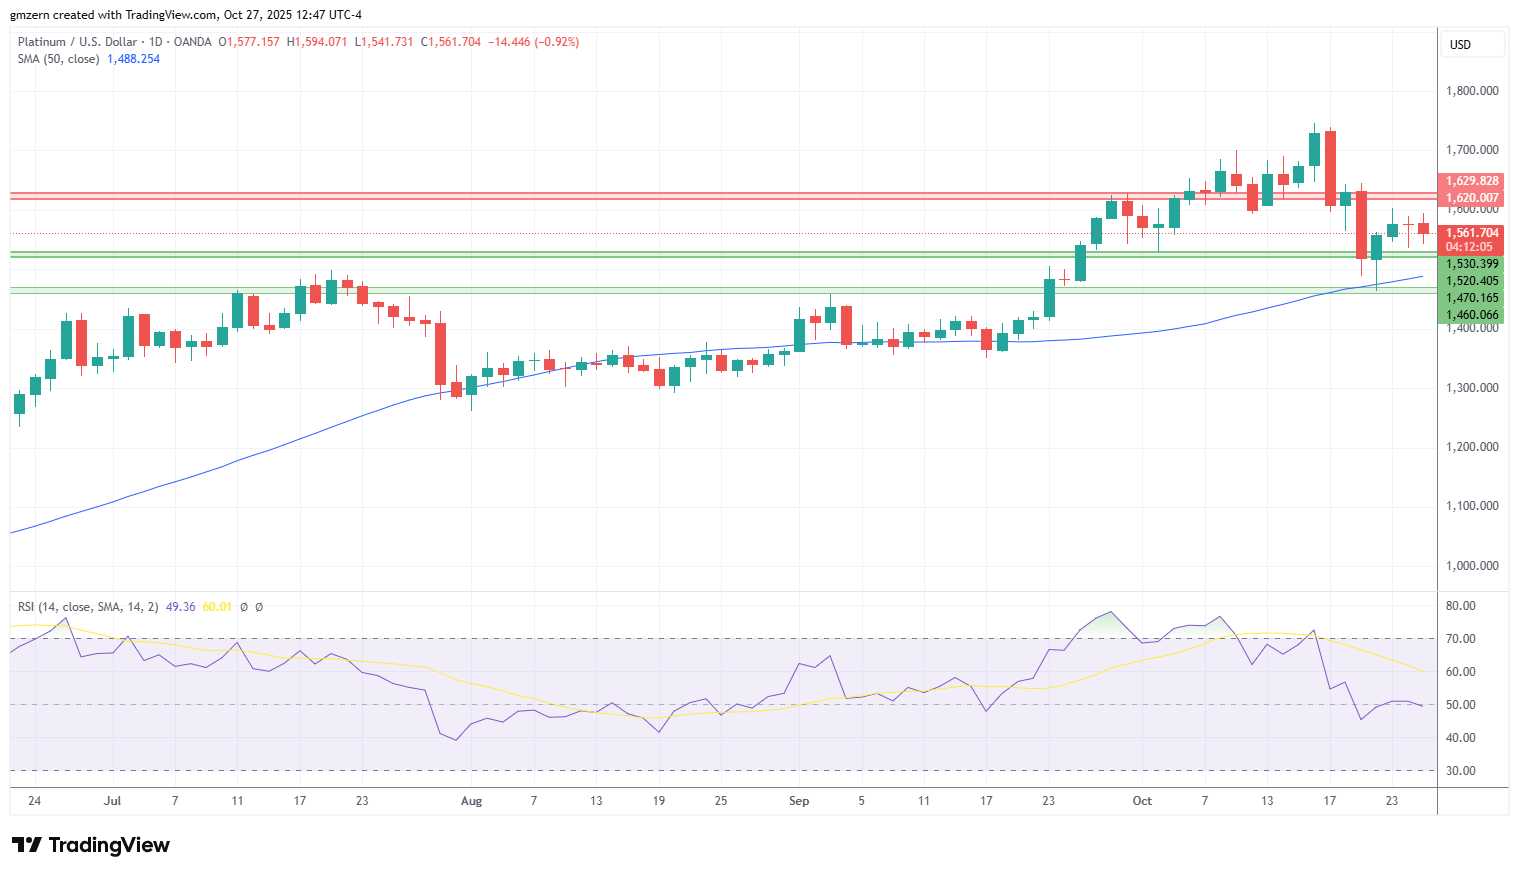Click the 1,000.000 price axis label

click(x=1472, y=566)
